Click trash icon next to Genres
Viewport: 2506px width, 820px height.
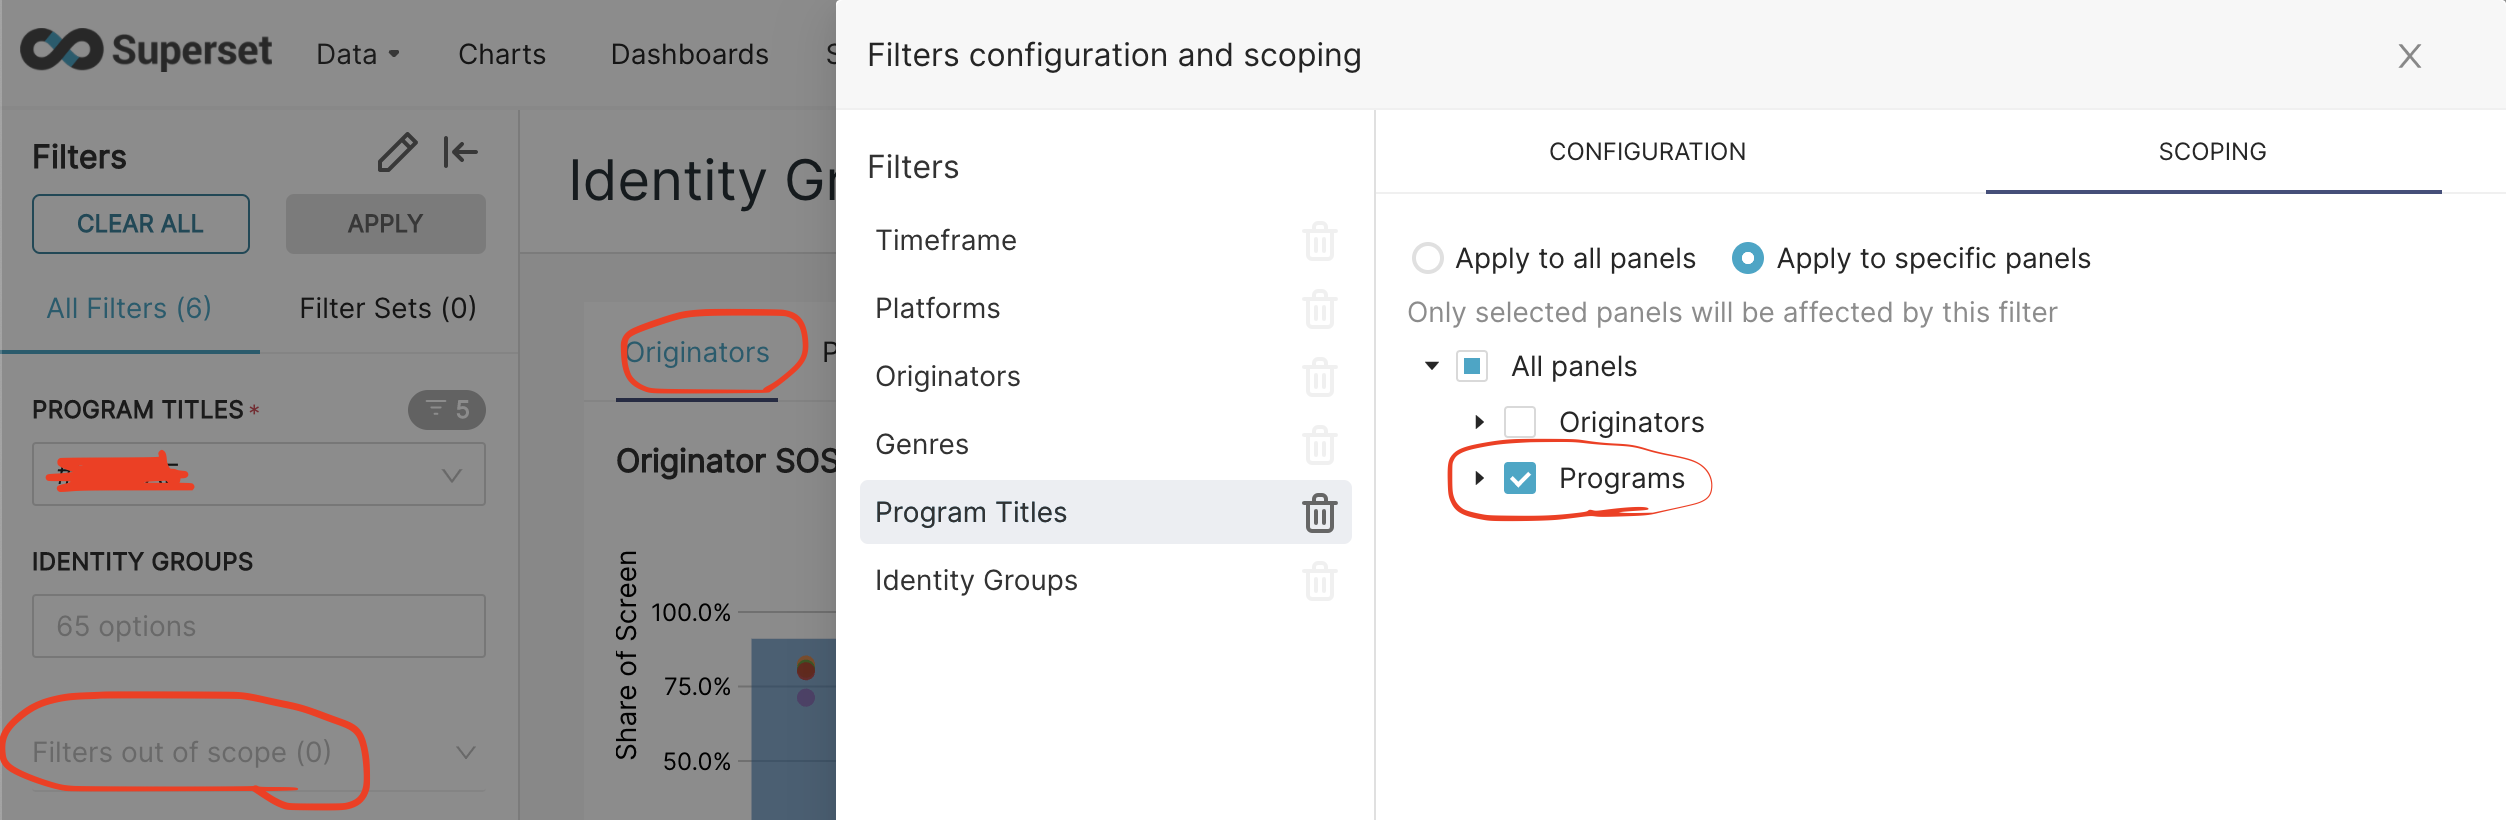[x=1319, y=445]
